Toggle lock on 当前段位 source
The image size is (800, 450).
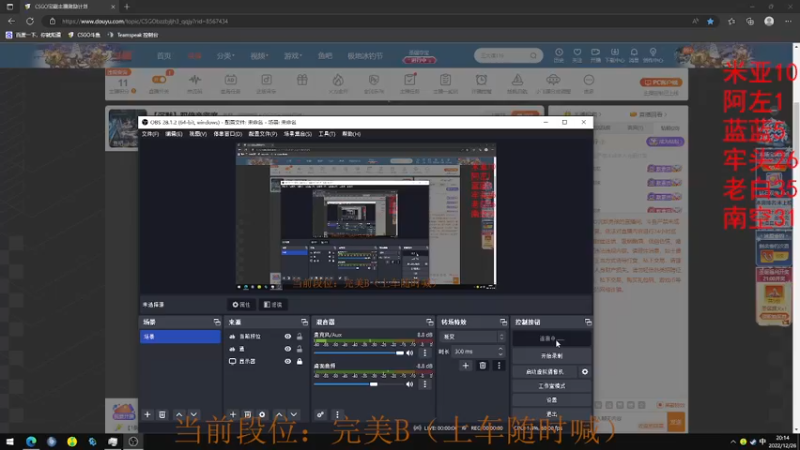click(x=299, y=337)
